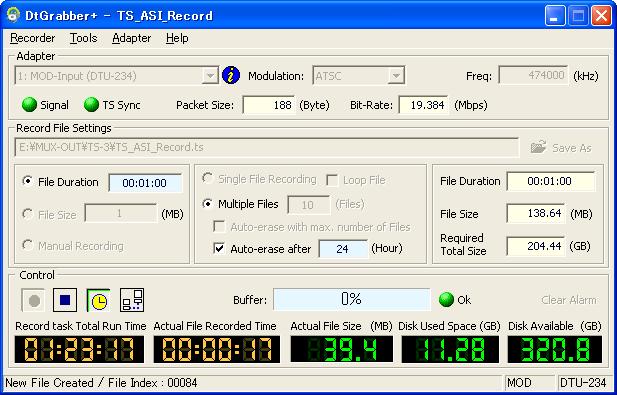Viewport: 617px width, 395px height.
Task: Click the stop recording square button
Action: pyautogui.click(x=65, y=300)
